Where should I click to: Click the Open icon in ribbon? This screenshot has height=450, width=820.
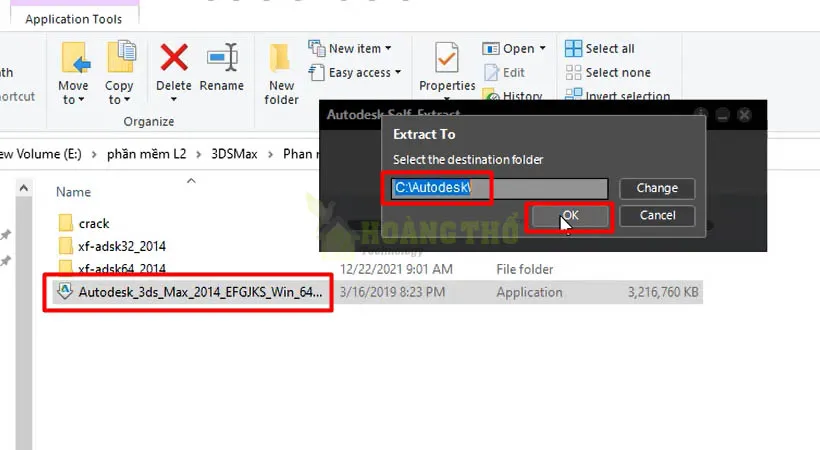pos(491,49)
